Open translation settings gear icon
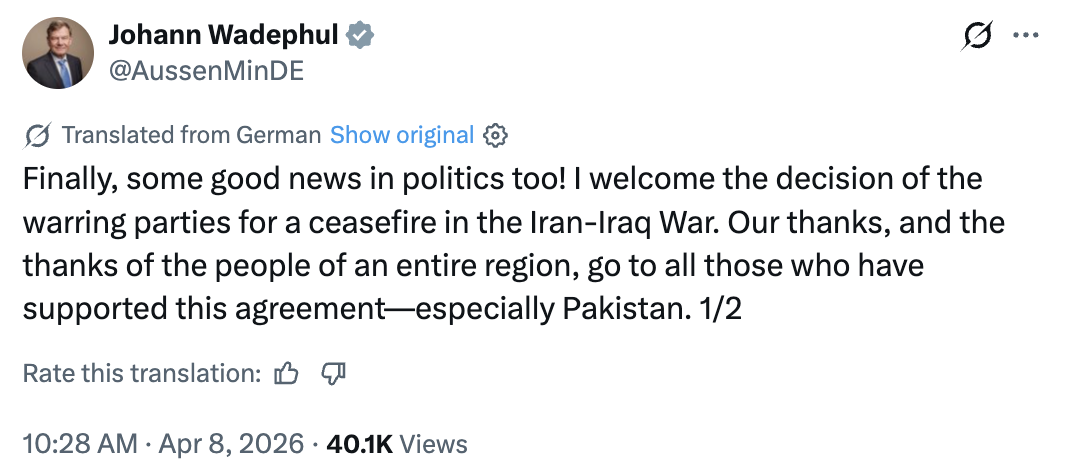Image resolution: width=1072 pixels, height=476 pixels. [x=495, y=135]
